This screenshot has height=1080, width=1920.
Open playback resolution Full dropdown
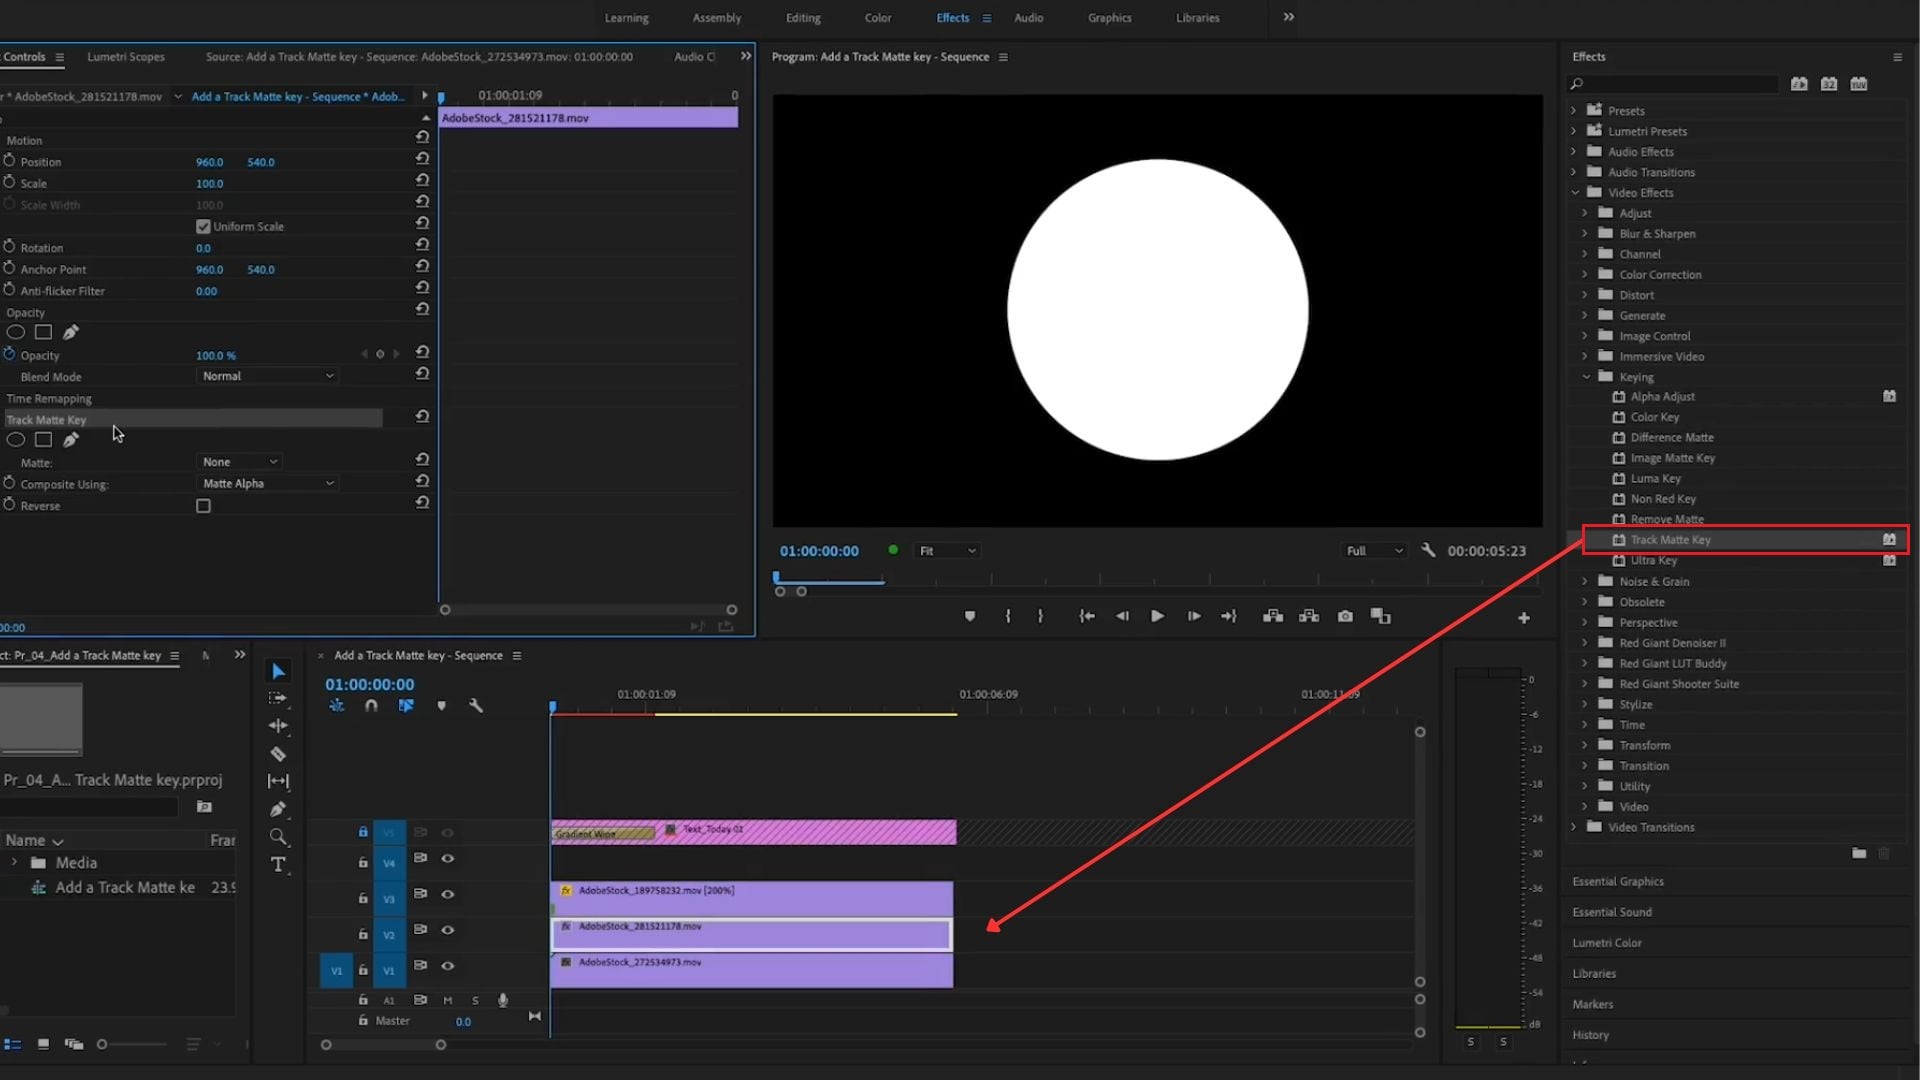[x=1374, y=551]
